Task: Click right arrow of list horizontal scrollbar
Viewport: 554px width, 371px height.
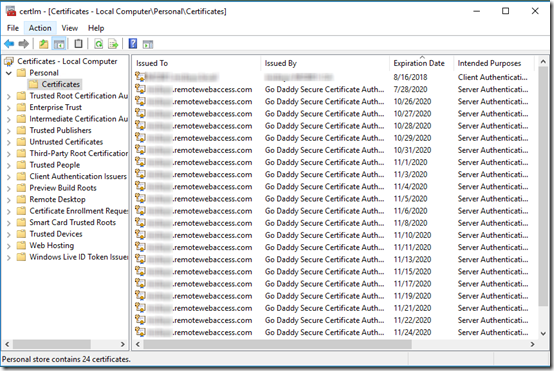Action: pyautogui.click(x=532, y=344)
